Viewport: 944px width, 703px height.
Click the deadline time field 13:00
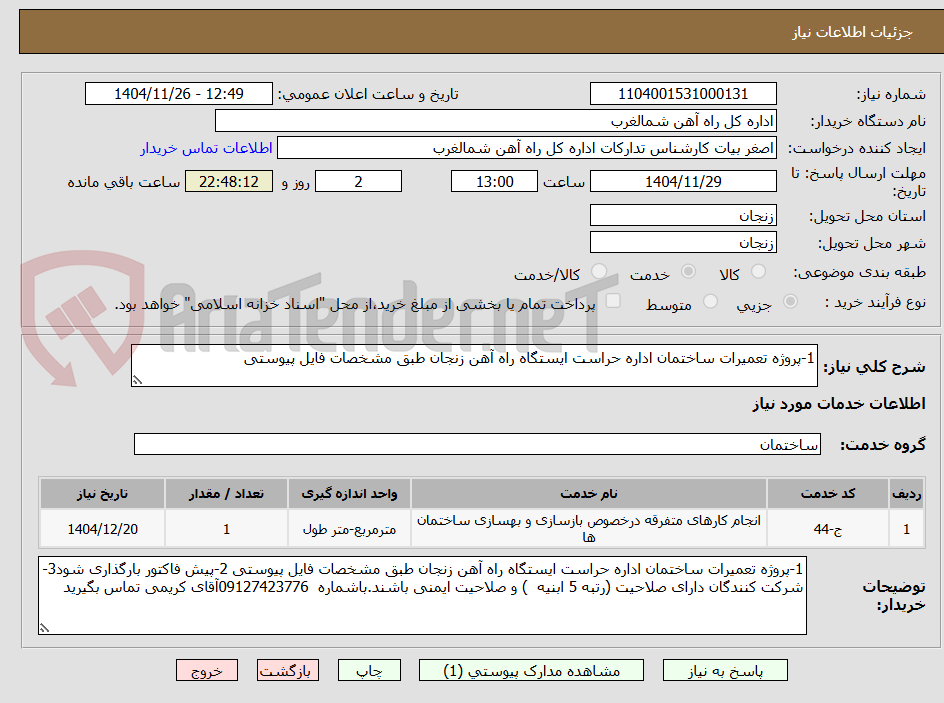pos(494,181)
